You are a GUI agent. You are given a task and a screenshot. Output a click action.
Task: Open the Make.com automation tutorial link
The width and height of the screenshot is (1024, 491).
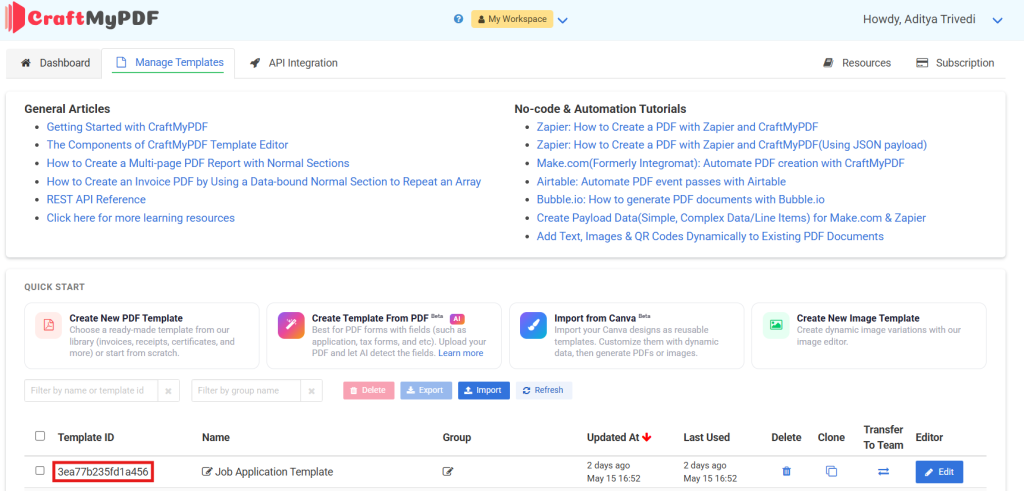coord(720,163)
